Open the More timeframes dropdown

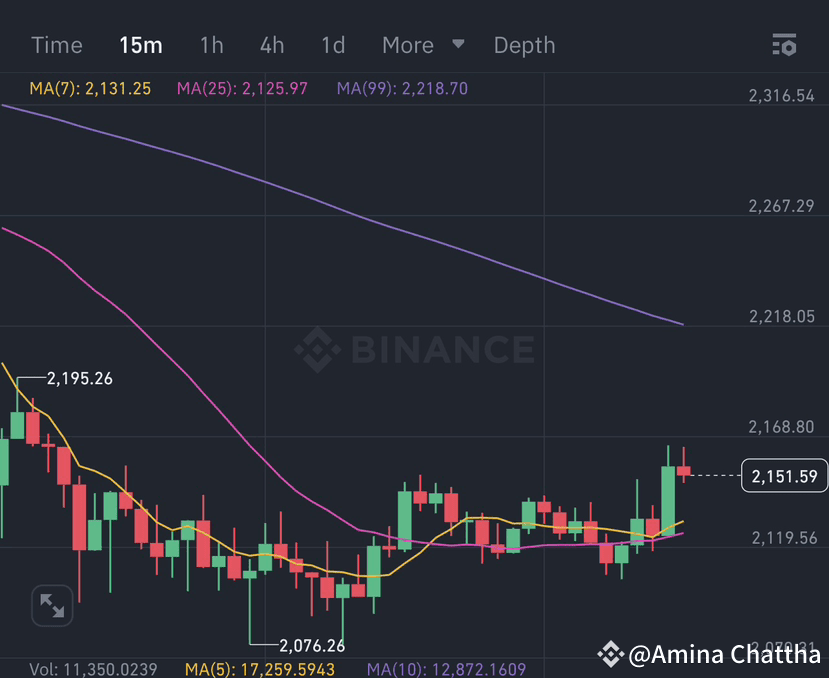point(407,45)
